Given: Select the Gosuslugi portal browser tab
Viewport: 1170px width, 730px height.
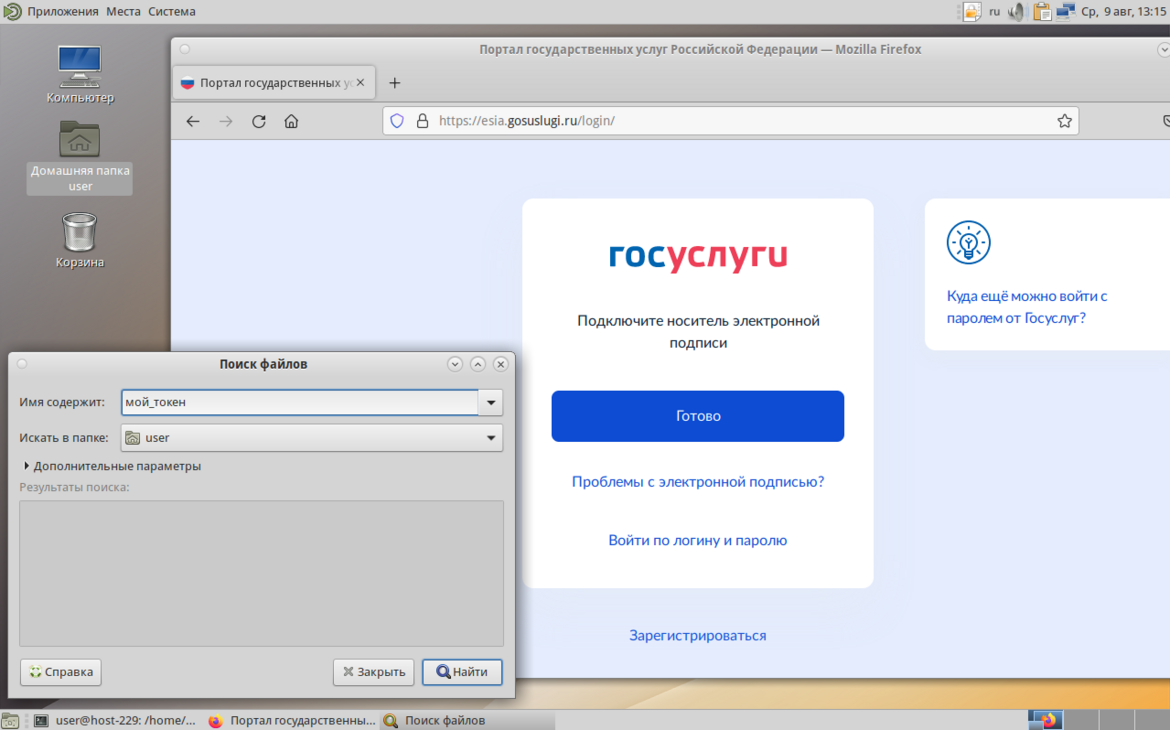Looking at the screenshot, I should click(x=274, y=83).
